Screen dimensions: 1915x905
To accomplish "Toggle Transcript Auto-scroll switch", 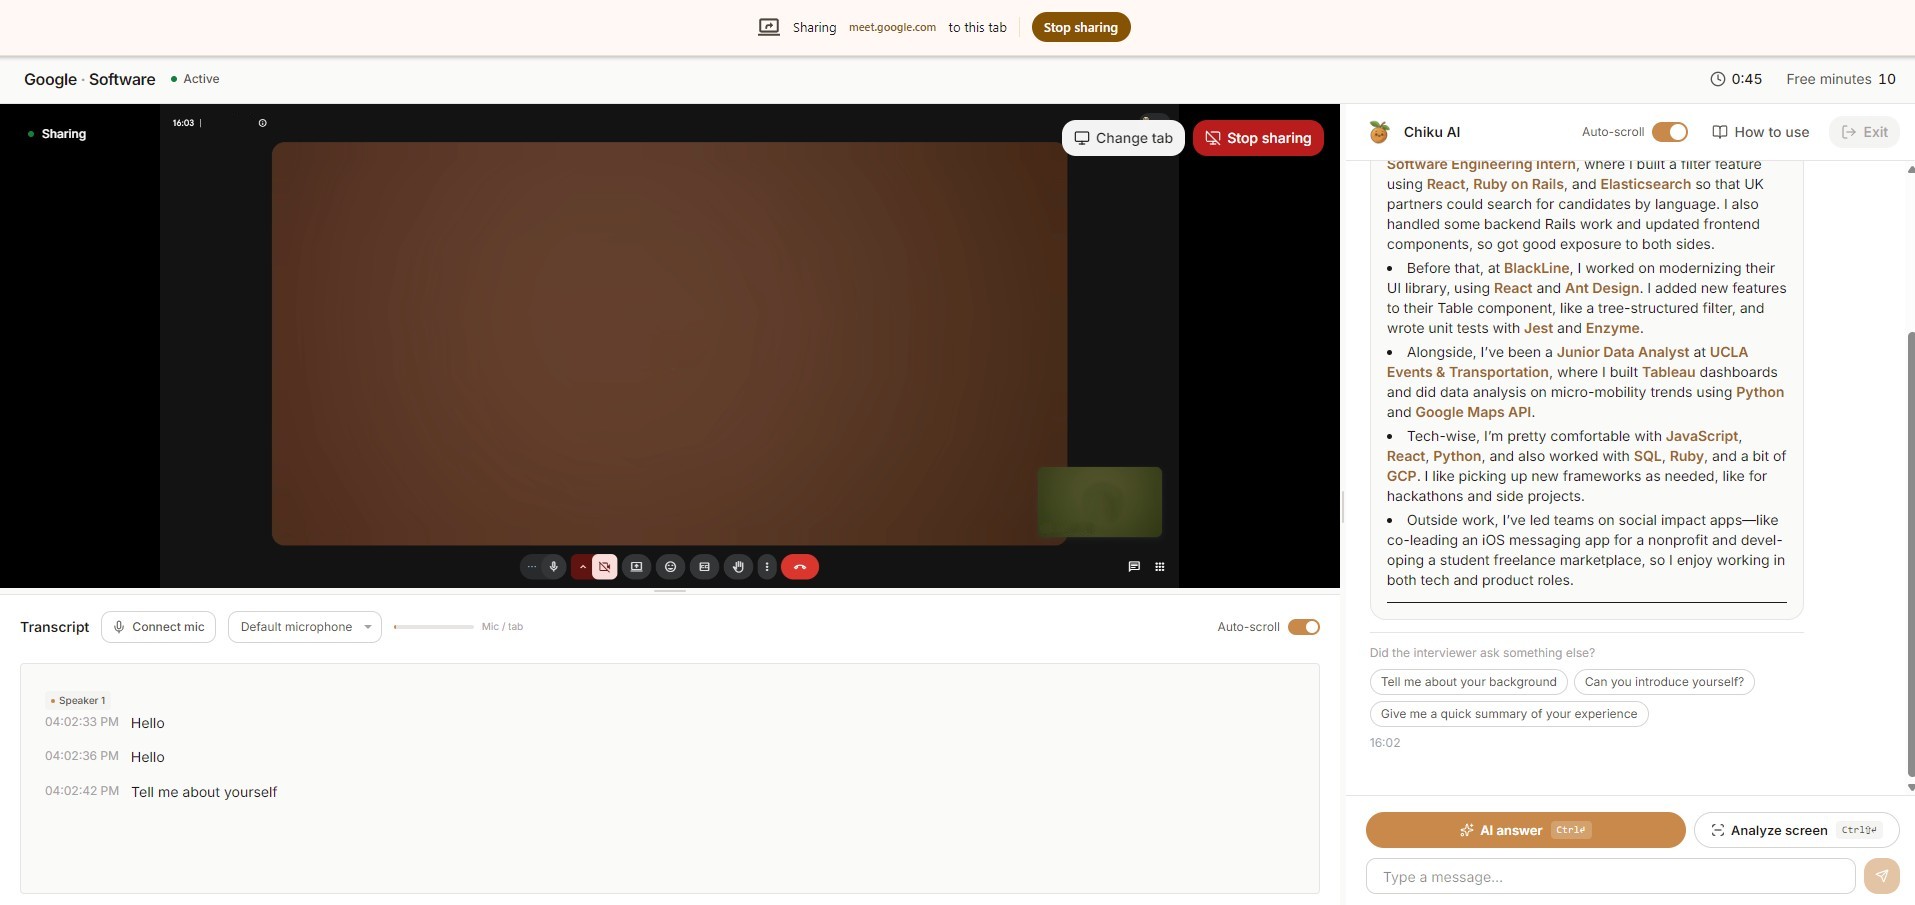I will [1304, 627].
